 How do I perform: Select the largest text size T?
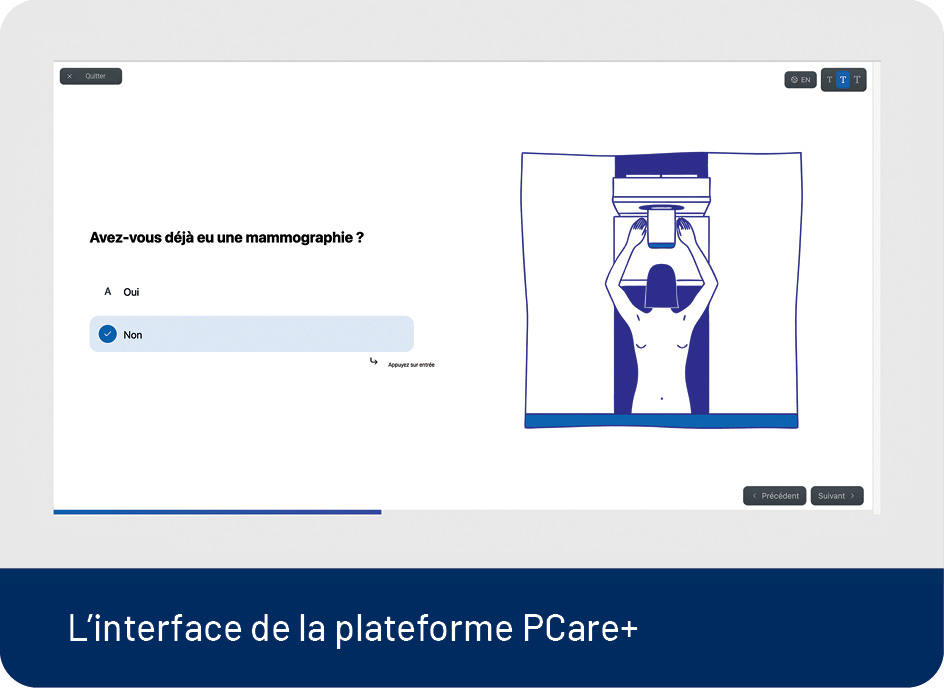pyautogui.click(x=857, y=80)
